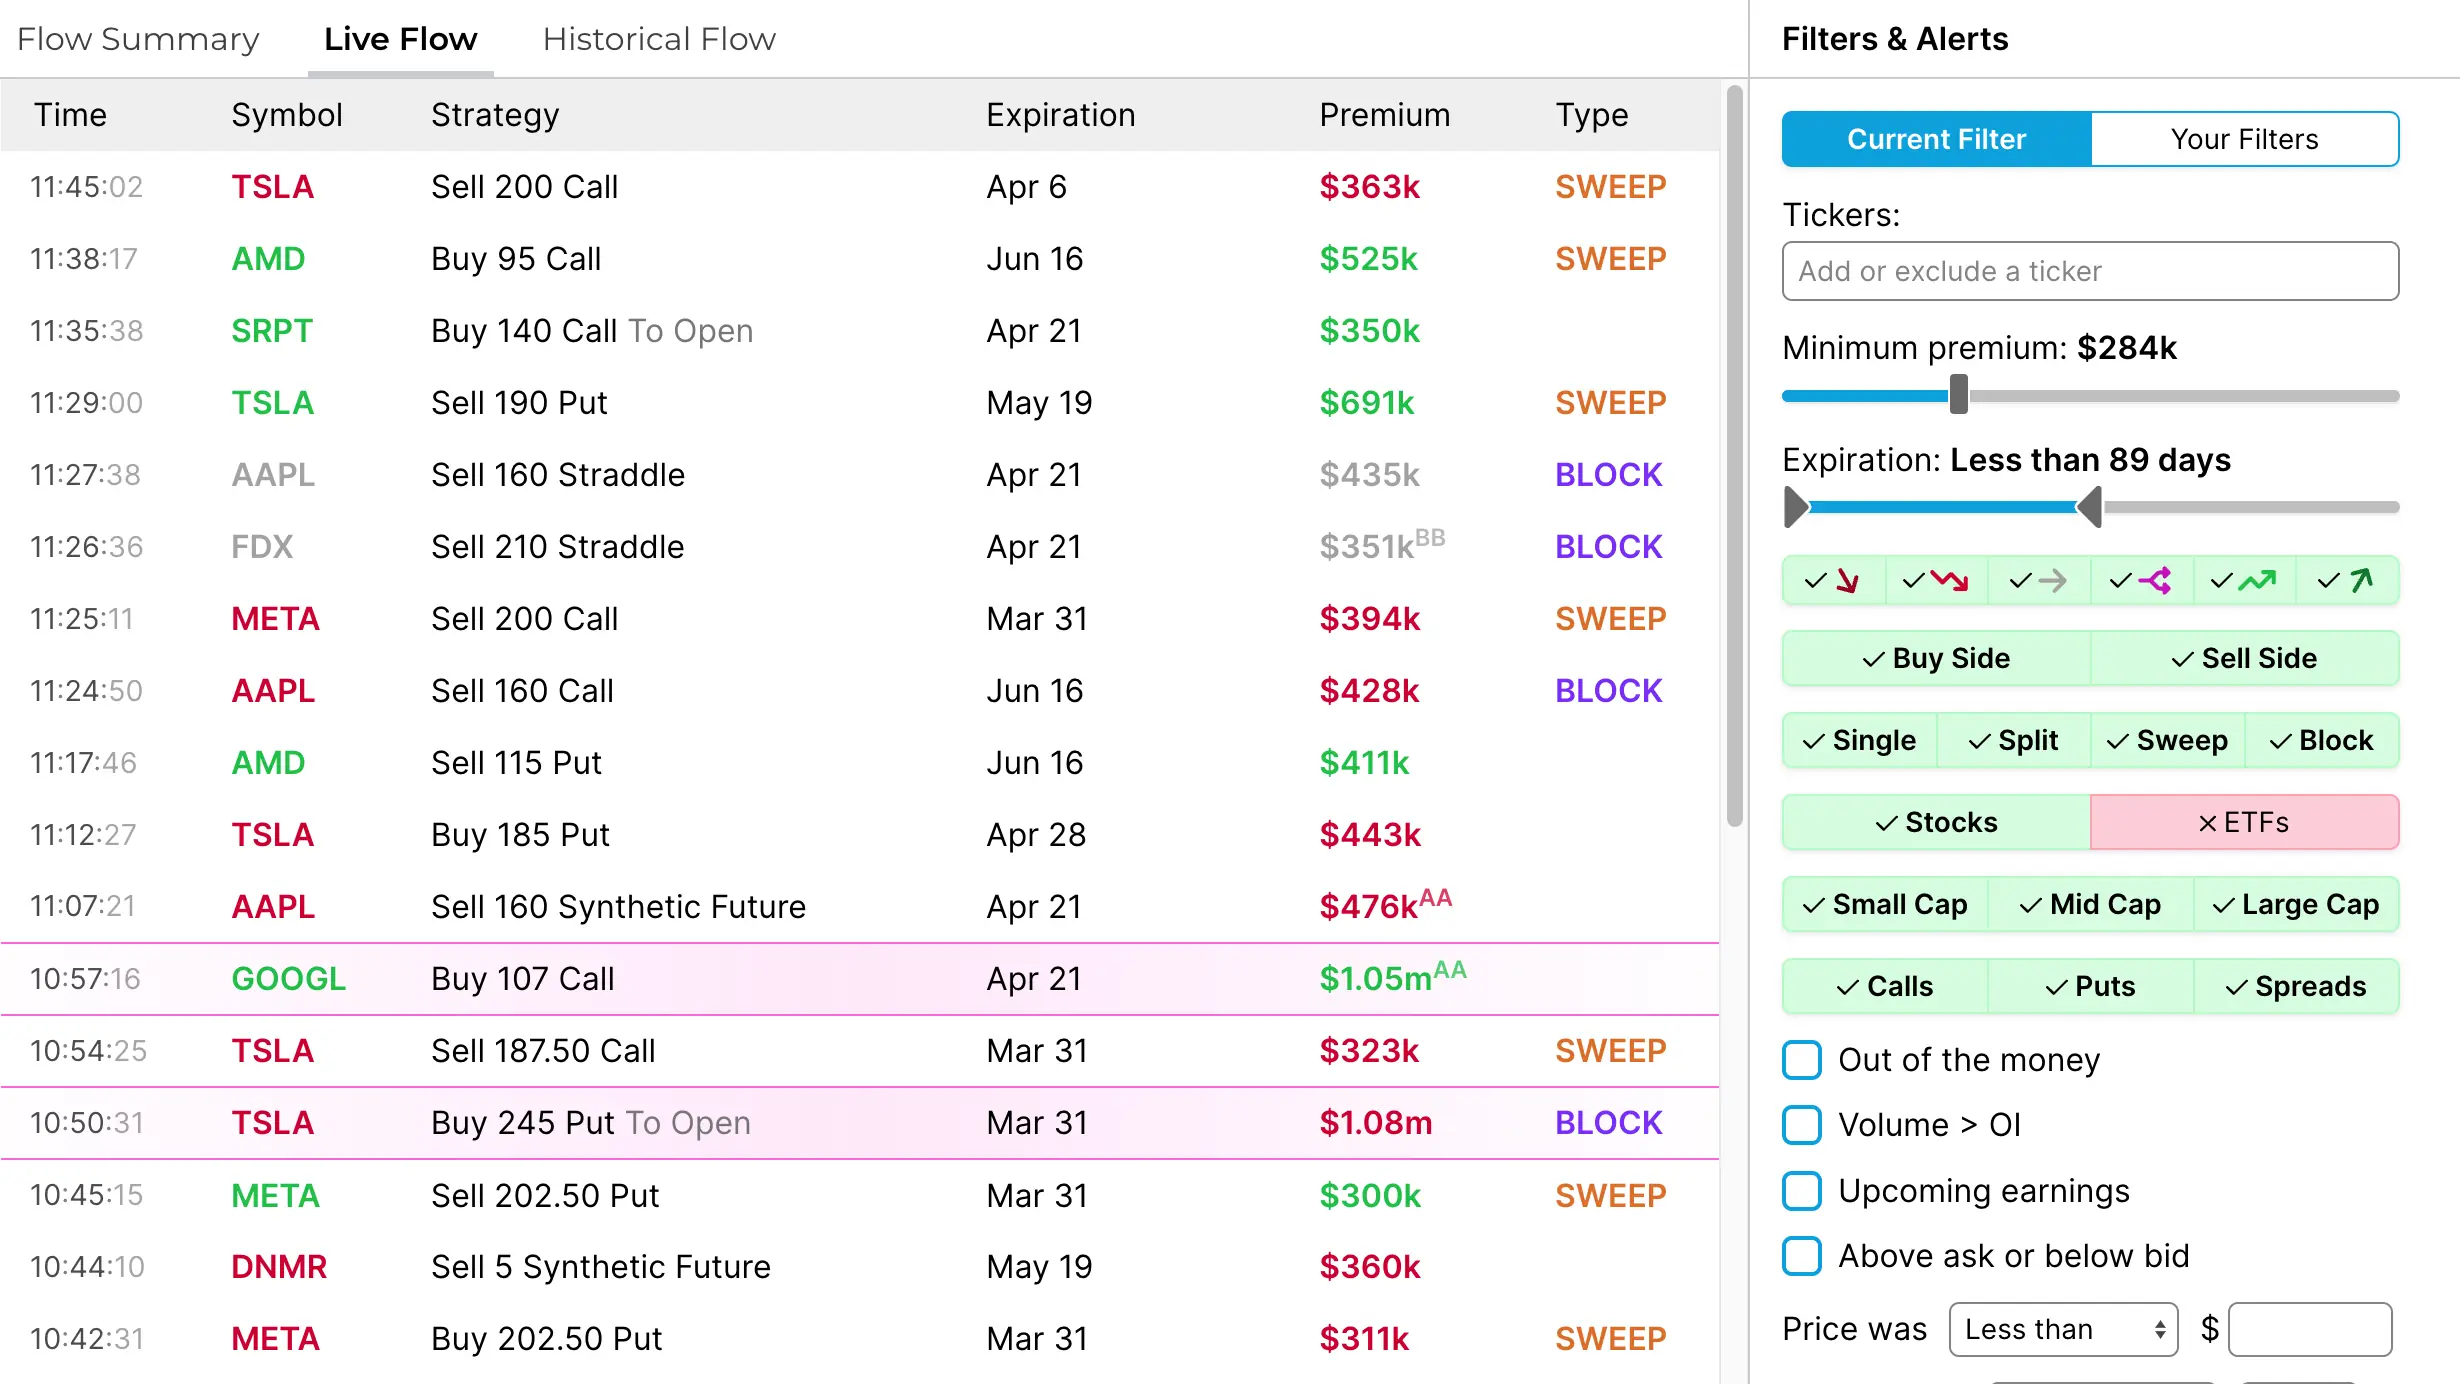
Task: Select the Sell 160 Synthetic Future strategy
Action: (618, 907)
